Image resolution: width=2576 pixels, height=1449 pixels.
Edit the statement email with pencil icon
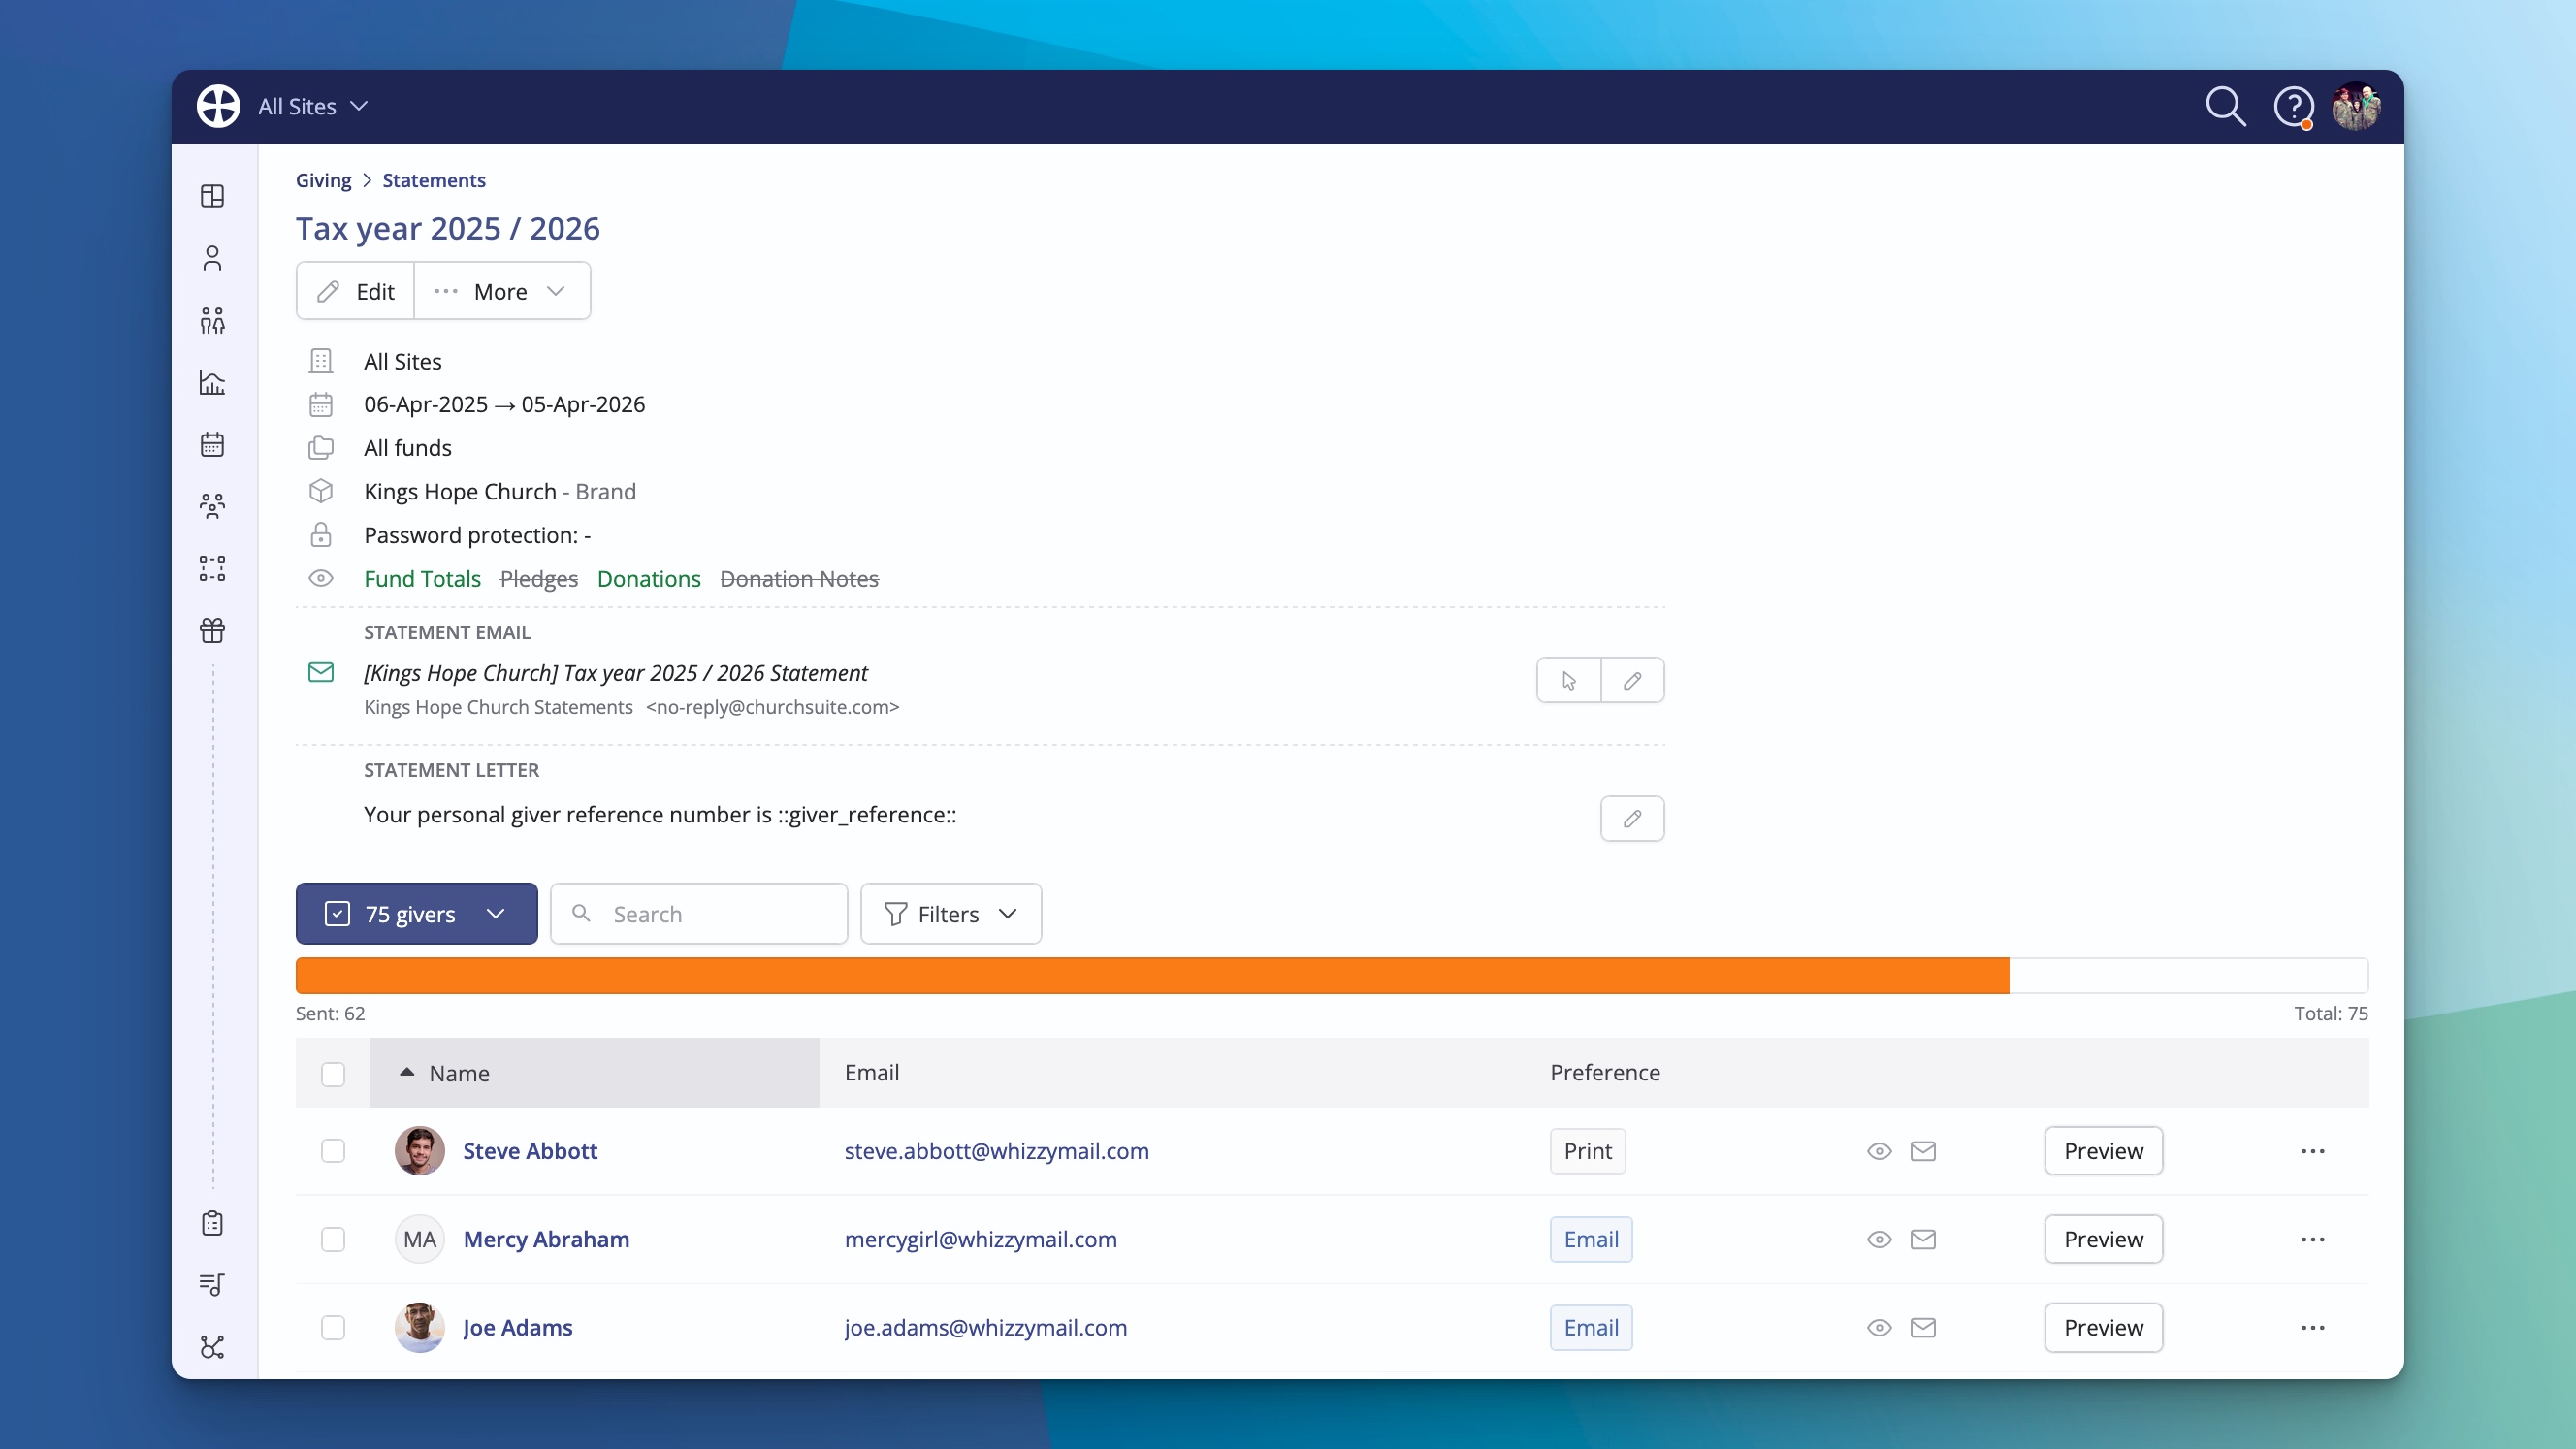1632,680
